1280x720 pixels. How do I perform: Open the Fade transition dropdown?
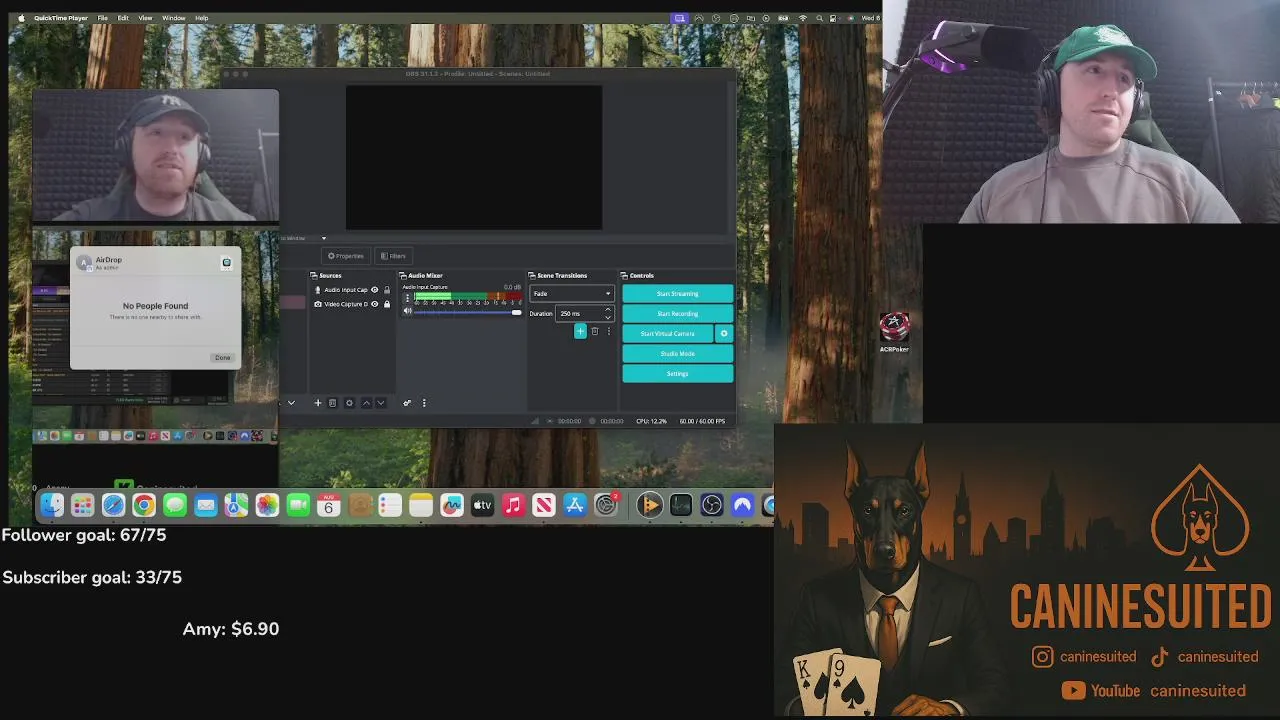[x=572, y=294]
